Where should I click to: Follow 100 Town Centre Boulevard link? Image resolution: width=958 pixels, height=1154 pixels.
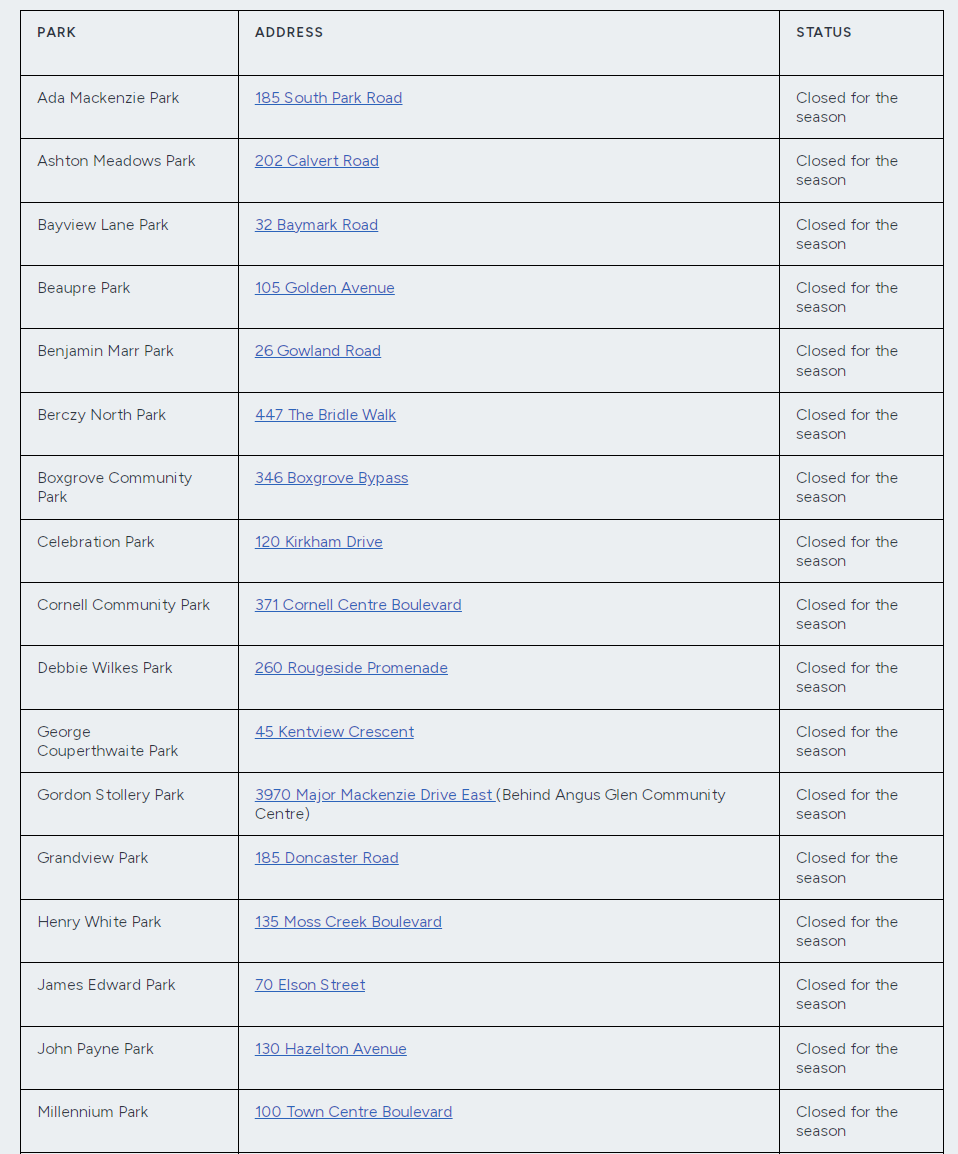click(x=353, y=1112)
